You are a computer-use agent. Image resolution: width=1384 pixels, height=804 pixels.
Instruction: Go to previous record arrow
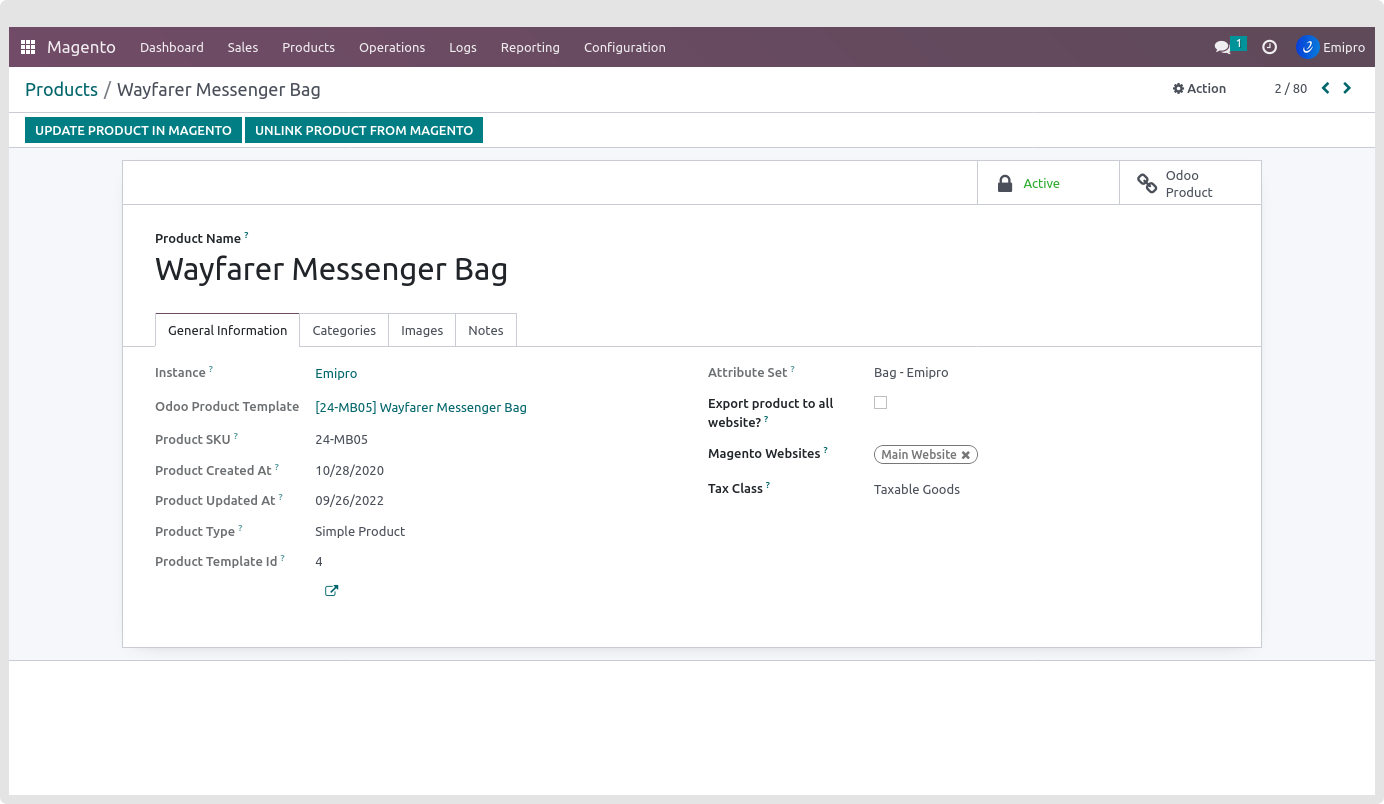[x=1326, y=88]
